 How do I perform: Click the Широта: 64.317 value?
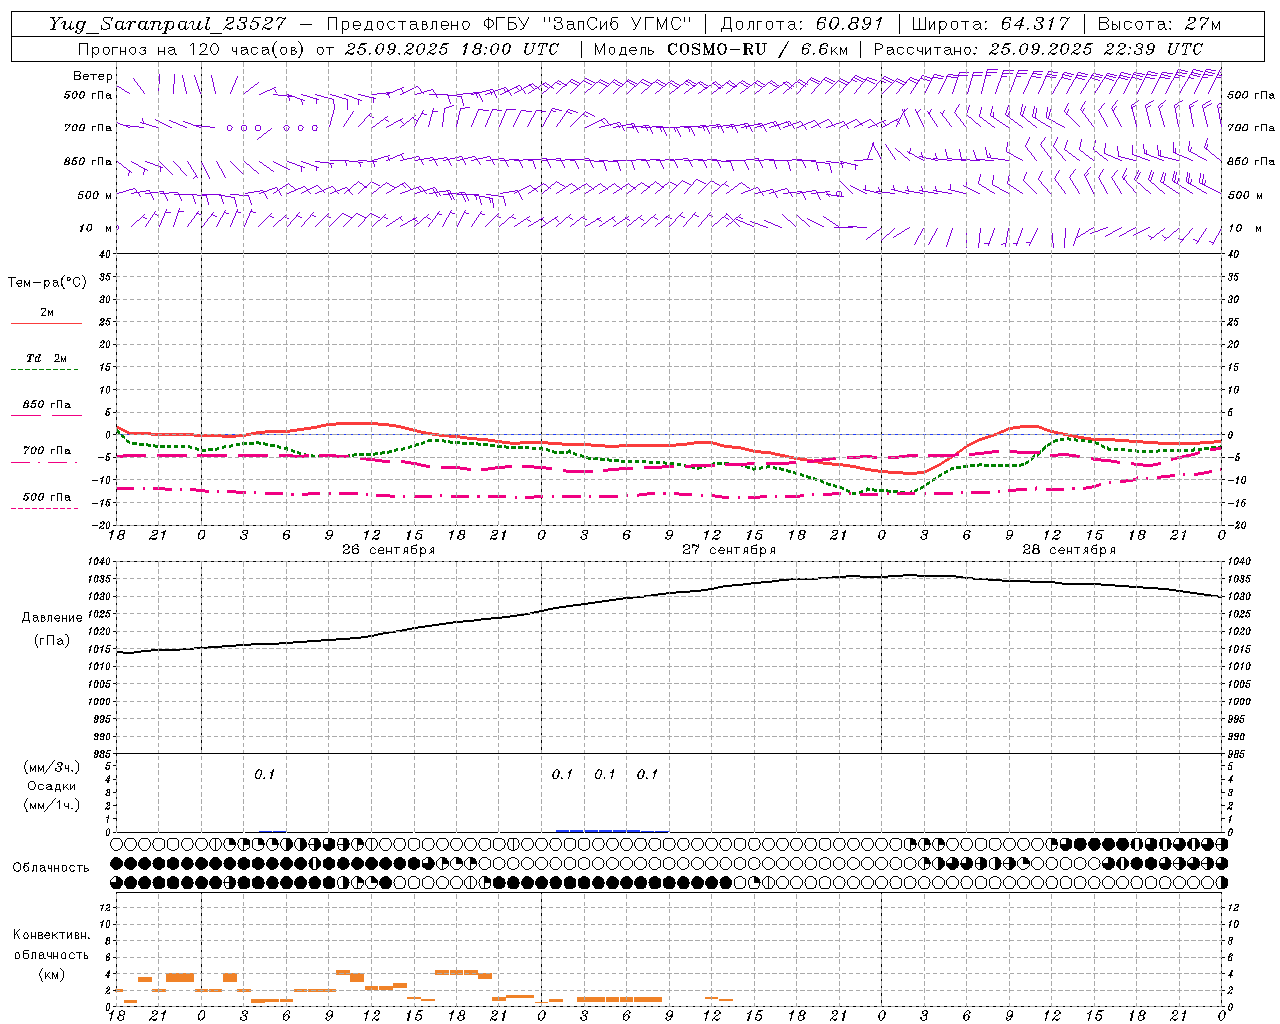(990, 24)
